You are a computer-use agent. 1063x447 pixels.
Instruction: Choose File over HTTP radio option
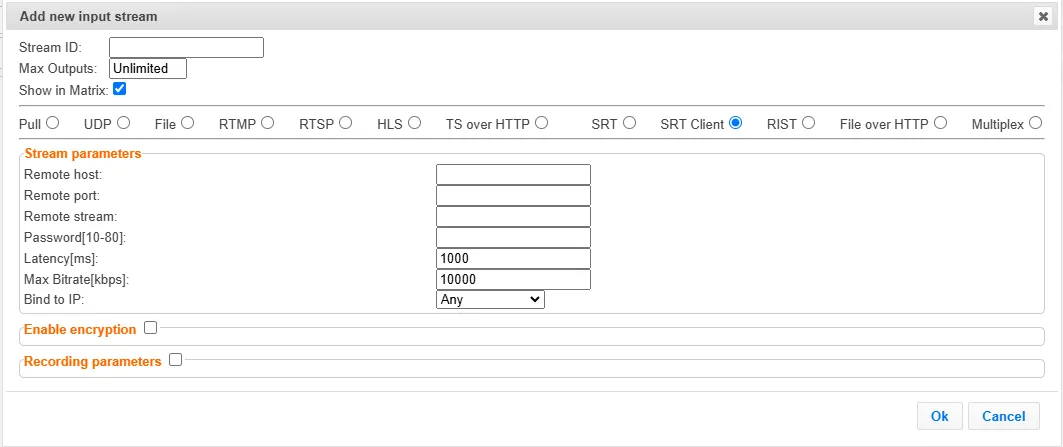click(940, 123)
